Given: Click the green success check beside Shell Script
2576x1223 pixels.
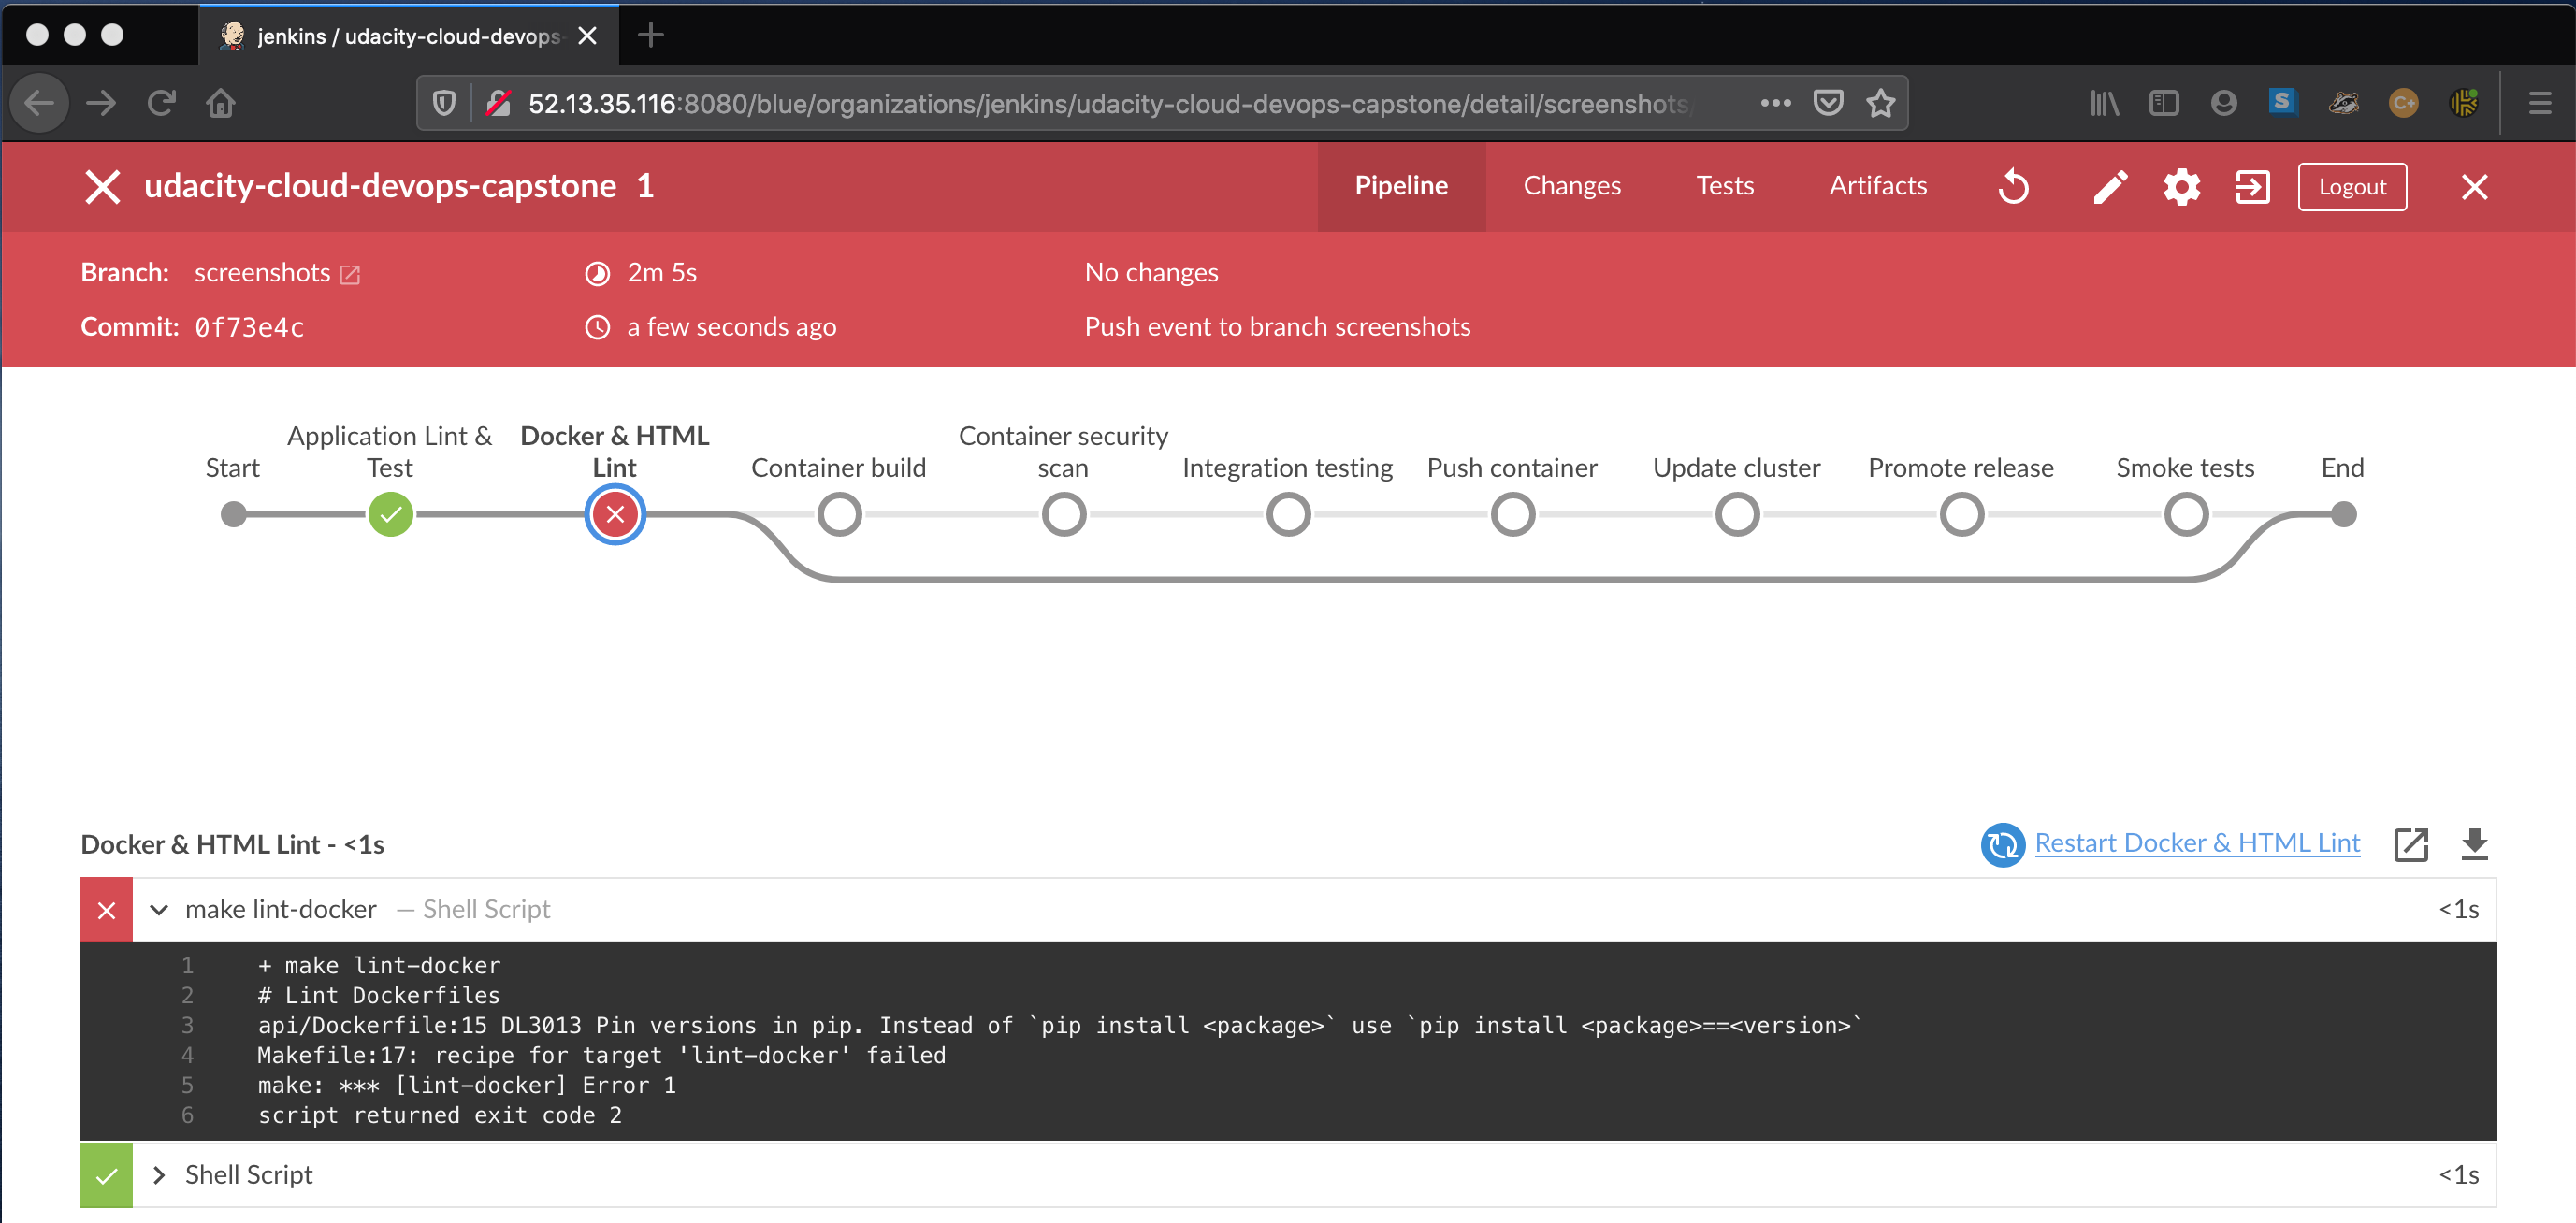Looking at the screenshot, I should [106, 1175].
